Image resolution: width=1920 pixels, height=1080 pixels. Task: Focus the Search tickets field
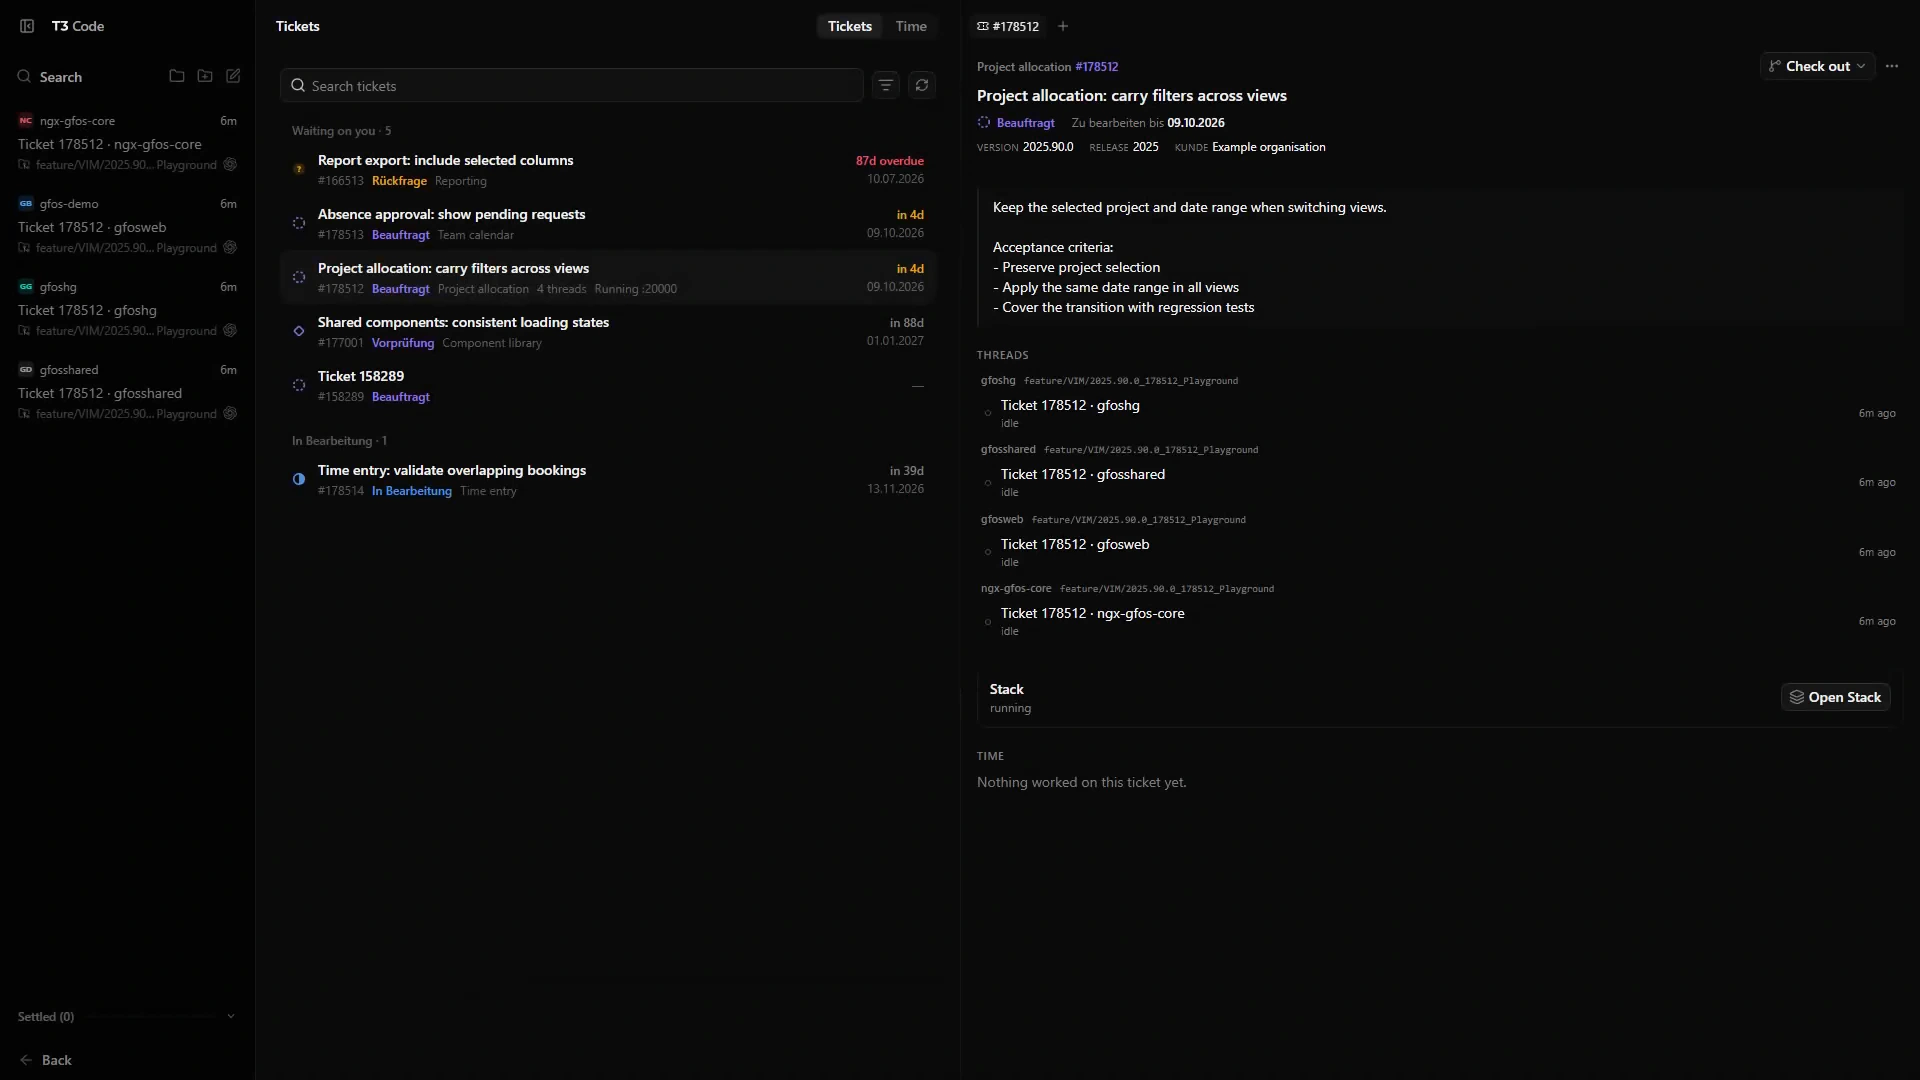[572, 86]
